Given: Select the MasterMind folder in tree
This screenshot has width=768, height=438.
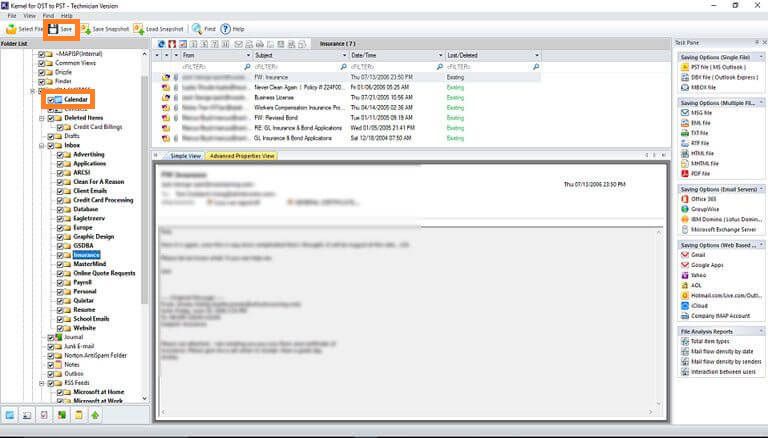Looking at the screenshot, I should pos(90,264).
